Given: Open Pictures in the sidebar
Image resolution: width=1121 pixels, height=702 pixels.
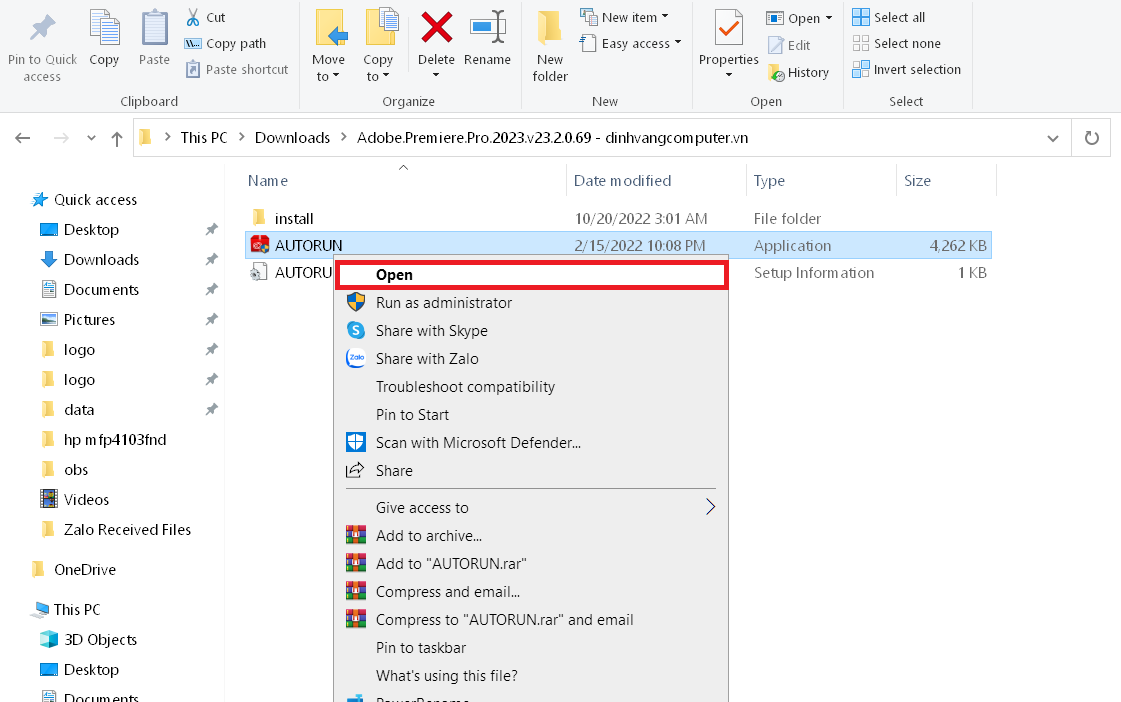Looking at the screenshot, I should click(x=78, y=320).
